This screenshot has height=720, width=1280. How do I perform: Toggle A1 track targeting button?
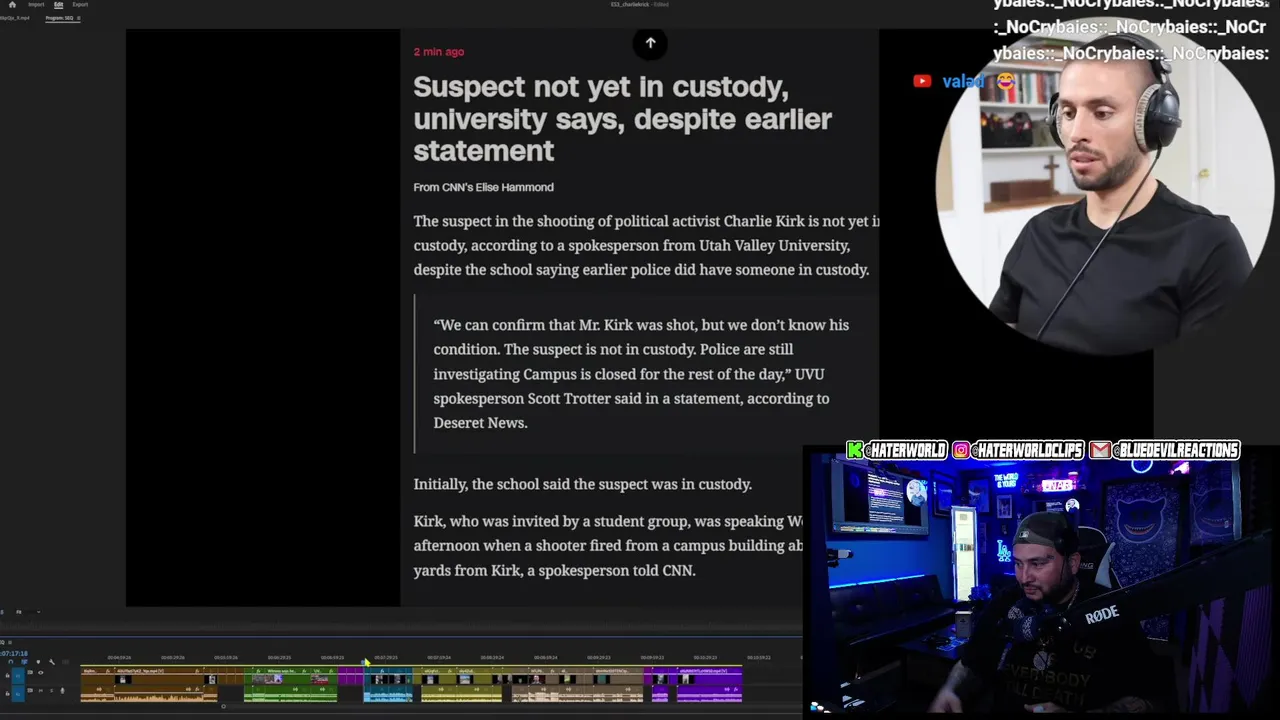click(x=18, y=694)
